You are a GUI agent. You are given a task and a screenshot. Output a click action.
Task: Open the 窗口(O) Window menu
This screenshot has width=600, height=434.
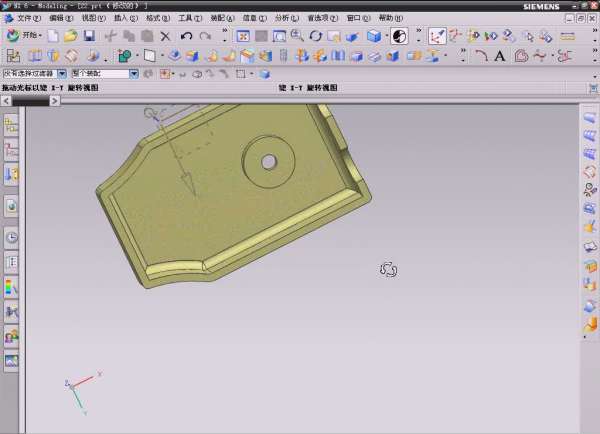coord(358,18)
